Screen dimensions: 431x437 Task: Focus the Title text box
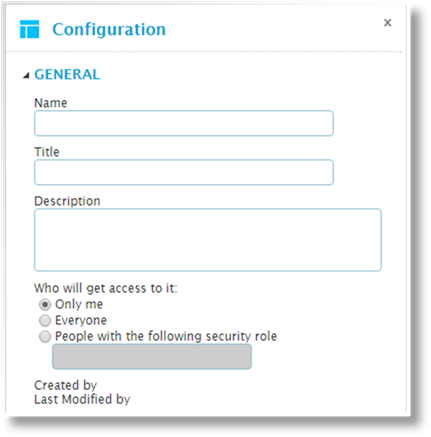point(184,172)
